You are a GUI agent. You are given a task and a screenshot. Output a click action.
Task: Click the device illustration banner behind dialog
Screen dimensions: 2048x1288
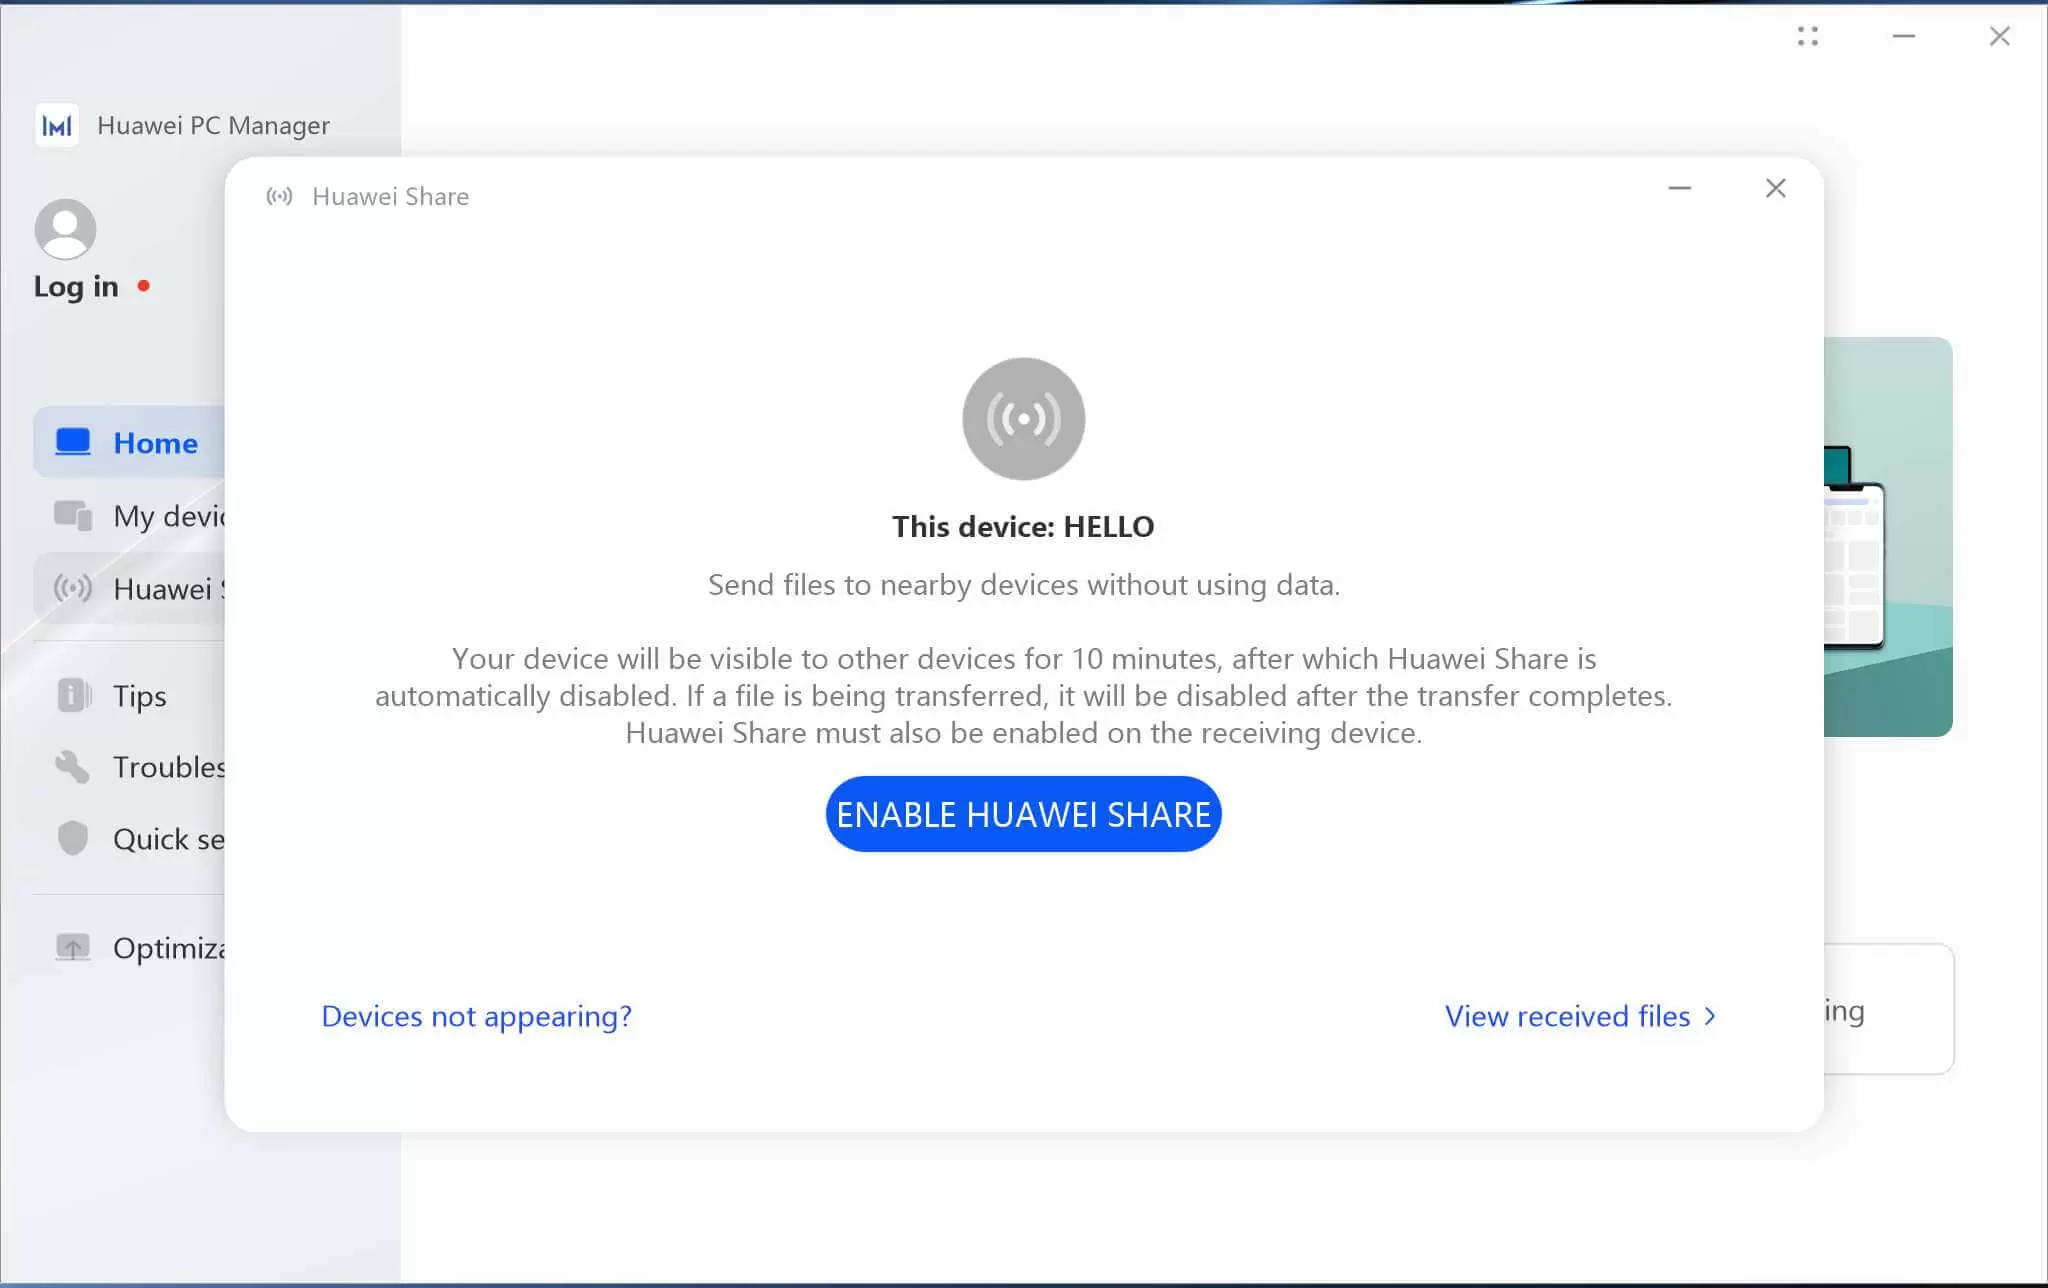coord(1888,537)
